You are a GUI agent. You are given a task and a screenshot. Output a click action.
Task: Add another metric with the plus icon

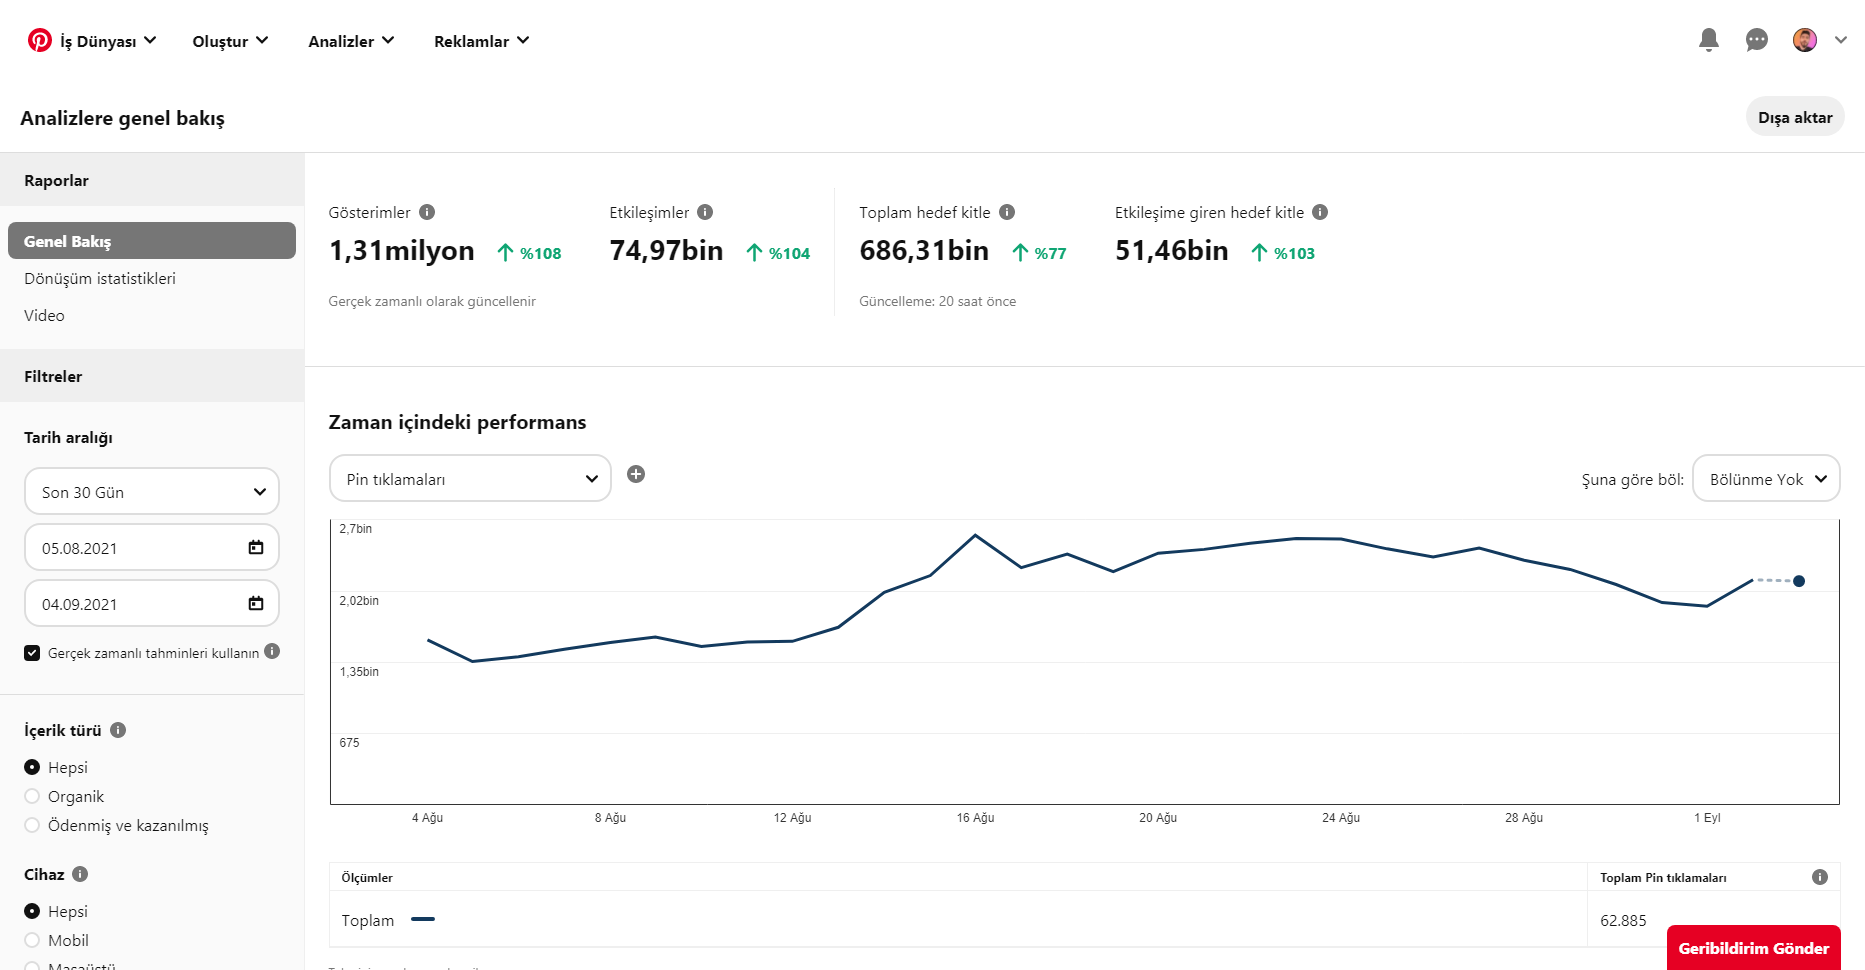click(x=636, y=474)
